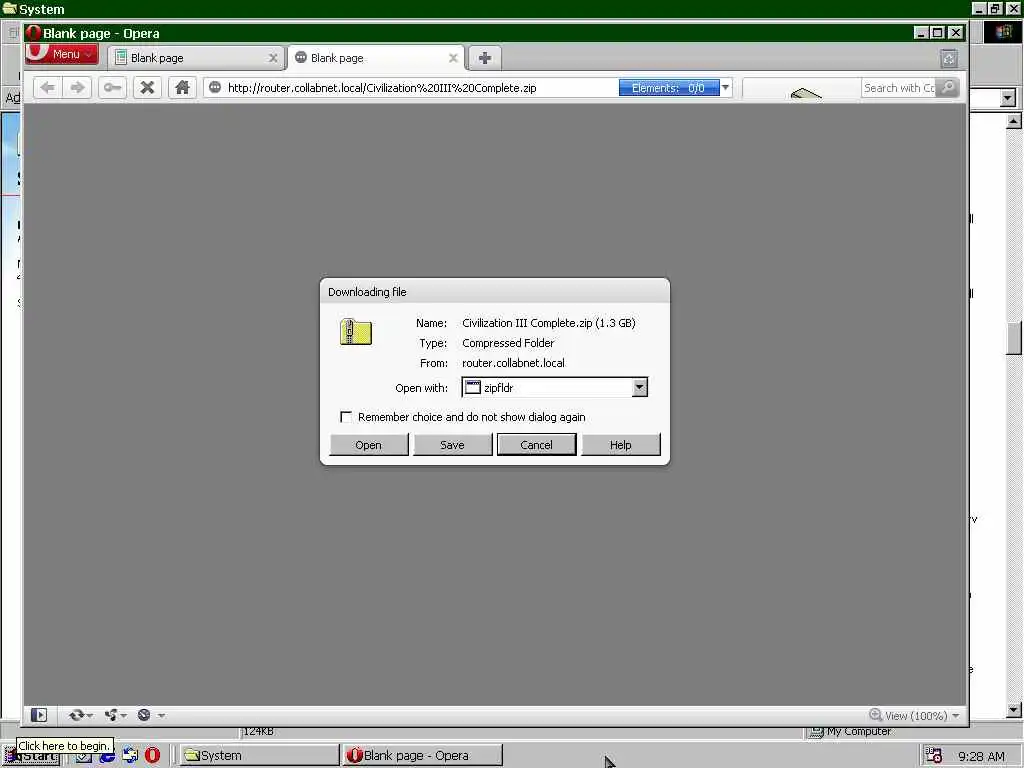Click Help in the download dialog
The image size is (1024, 768).
coord(620,445)
